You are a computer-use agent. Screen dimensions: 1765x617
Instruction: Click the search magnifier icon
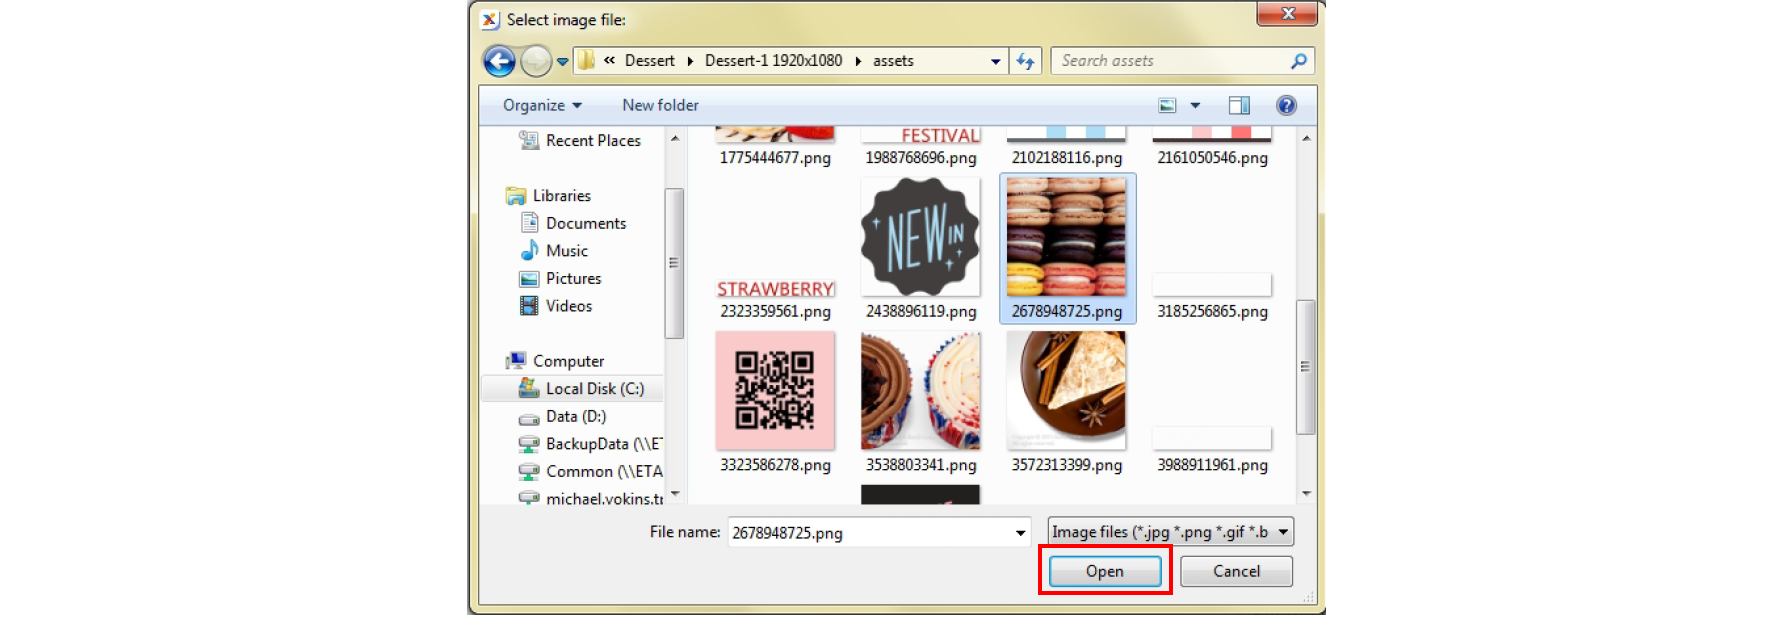[1298, 61]
